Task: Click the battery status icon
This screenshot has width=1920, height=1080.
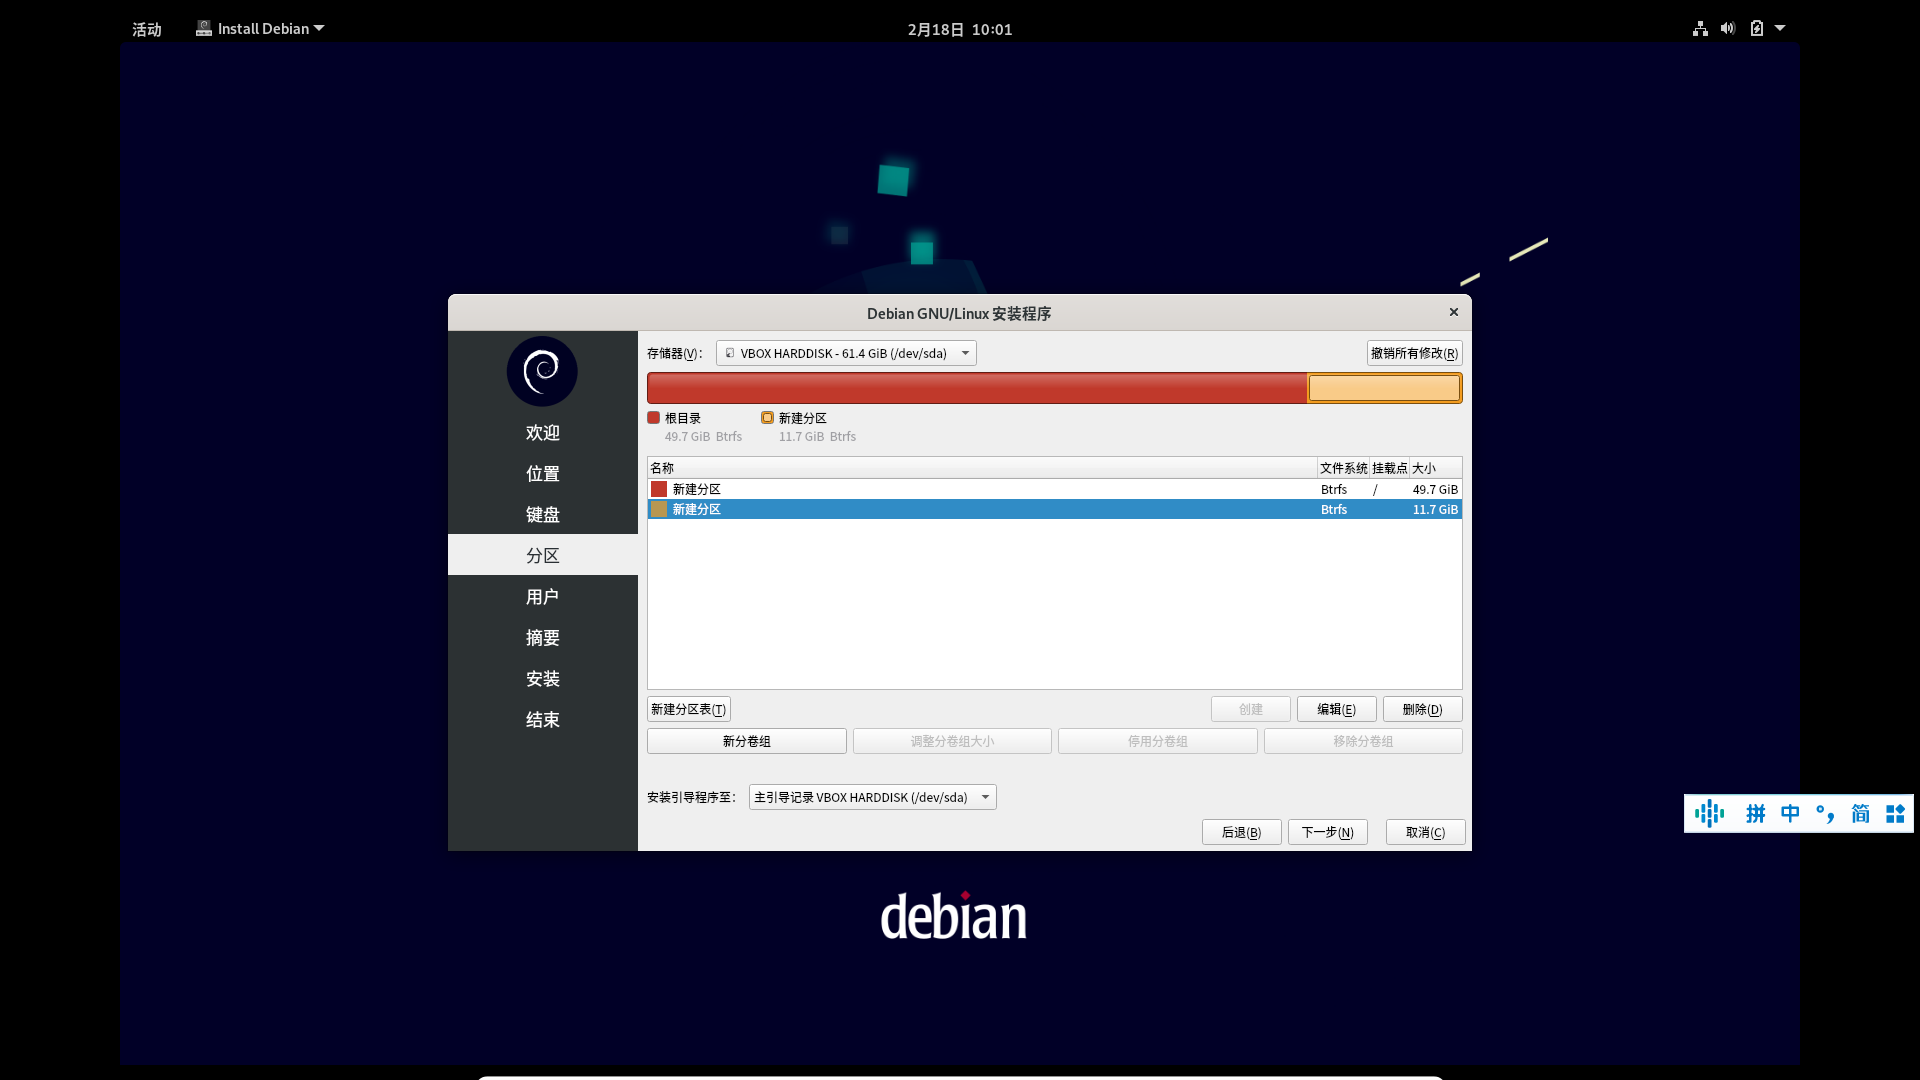Action: point(1756,28)
